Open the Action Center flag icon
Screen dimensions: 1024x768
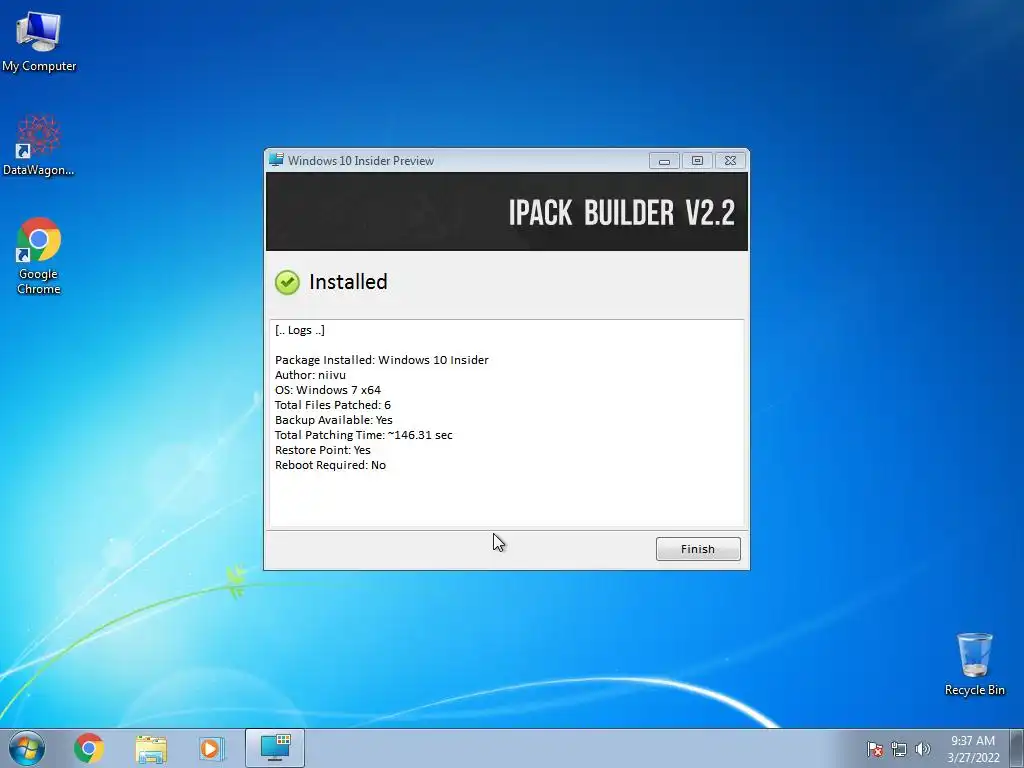point(875,749)
